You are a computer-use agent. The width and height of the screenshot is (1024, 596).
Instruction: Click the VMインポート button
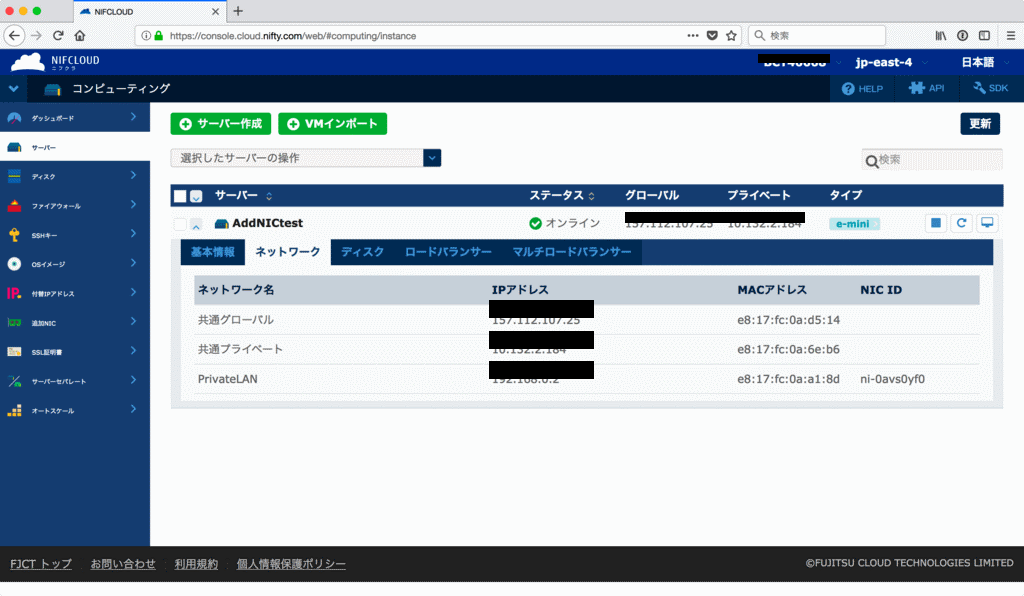click(332, 124)
